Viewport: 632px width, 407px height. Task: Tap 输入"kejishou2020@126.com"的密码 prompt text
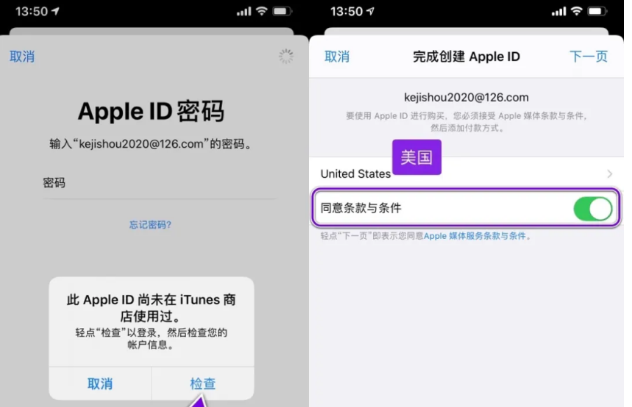click(151, 144)
